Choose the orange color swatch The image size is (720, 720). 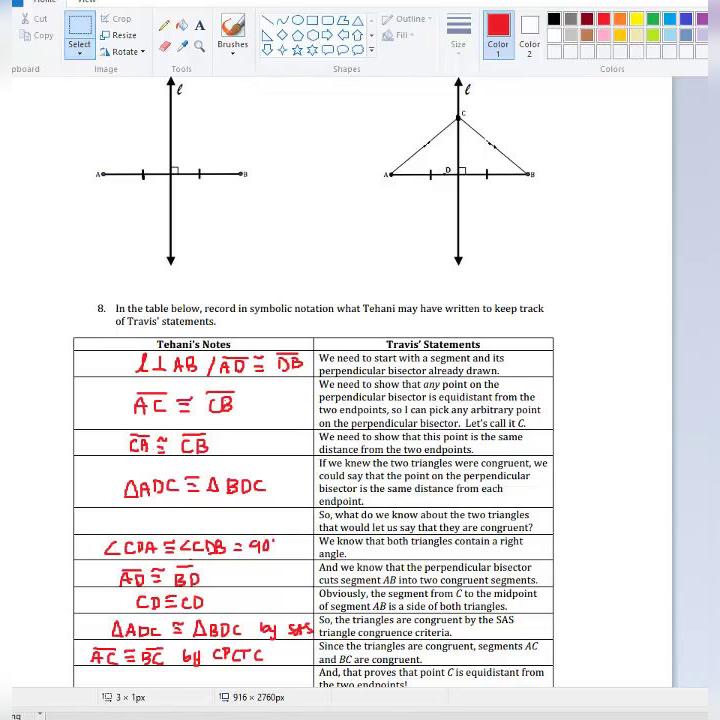coord(620,19)
